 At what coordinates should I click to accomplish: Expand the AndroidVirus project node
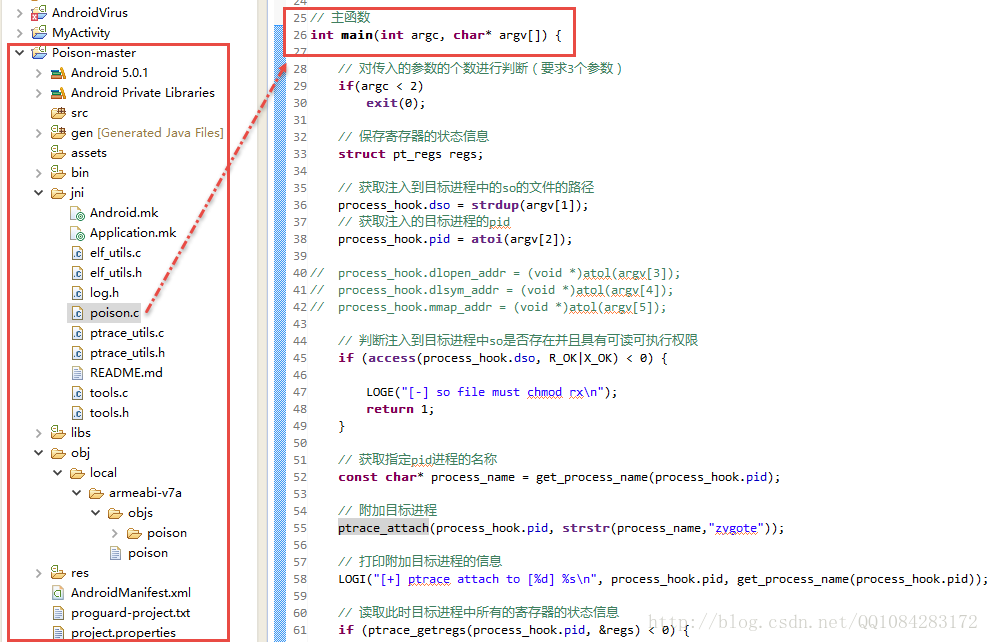tap(19, 13)
